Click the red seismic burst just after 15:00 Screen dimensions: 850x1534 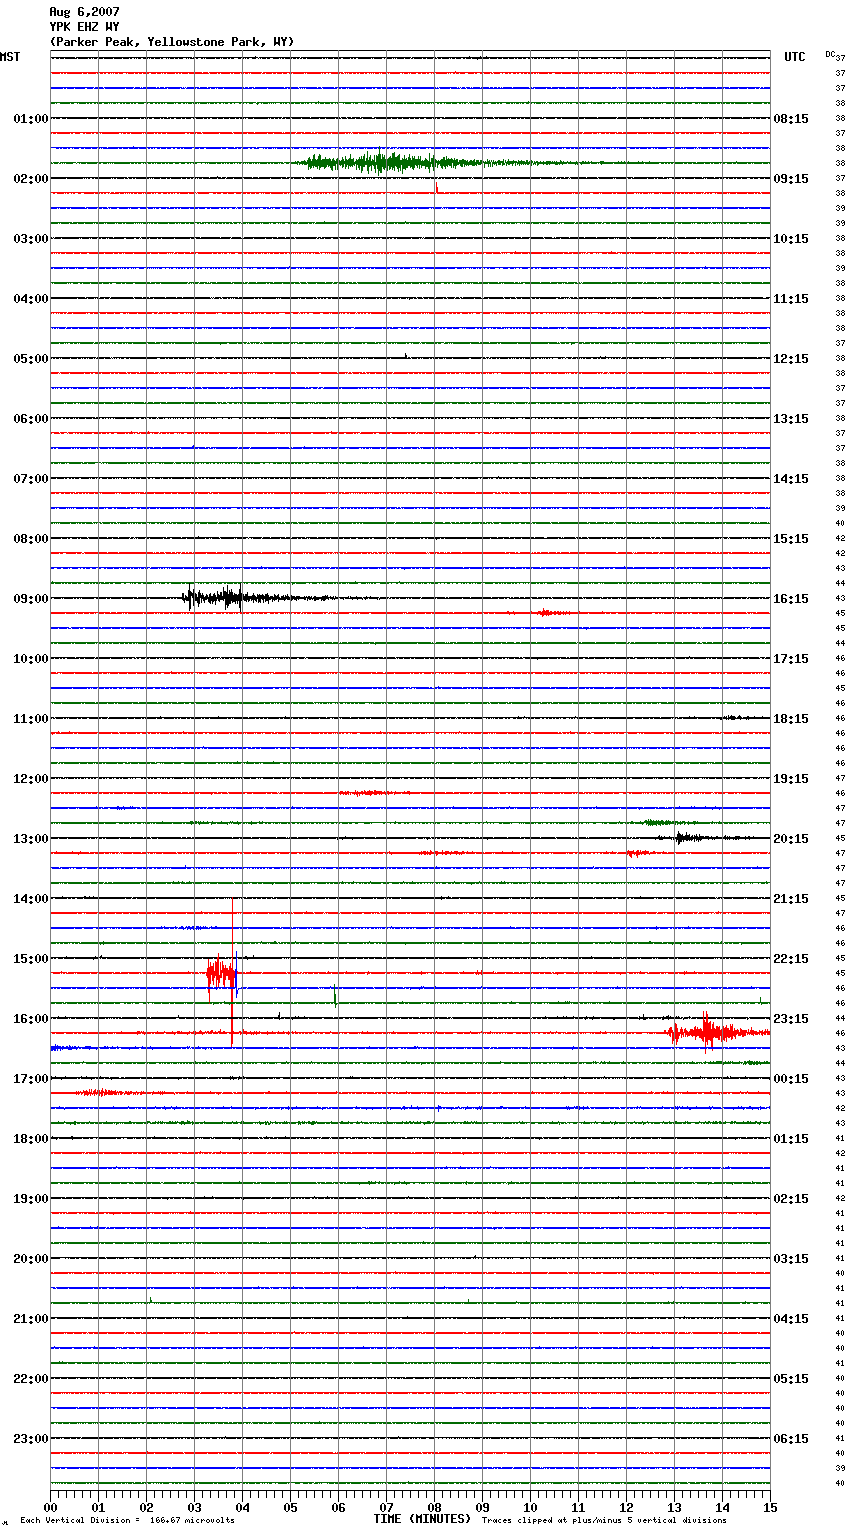(221, 973)
